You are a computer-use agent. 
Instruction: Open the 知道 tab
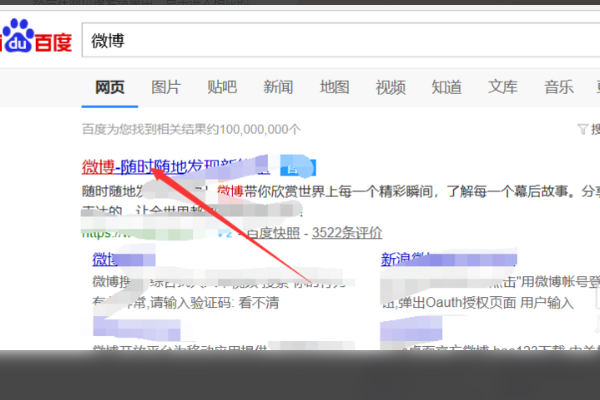coord(447,87)
